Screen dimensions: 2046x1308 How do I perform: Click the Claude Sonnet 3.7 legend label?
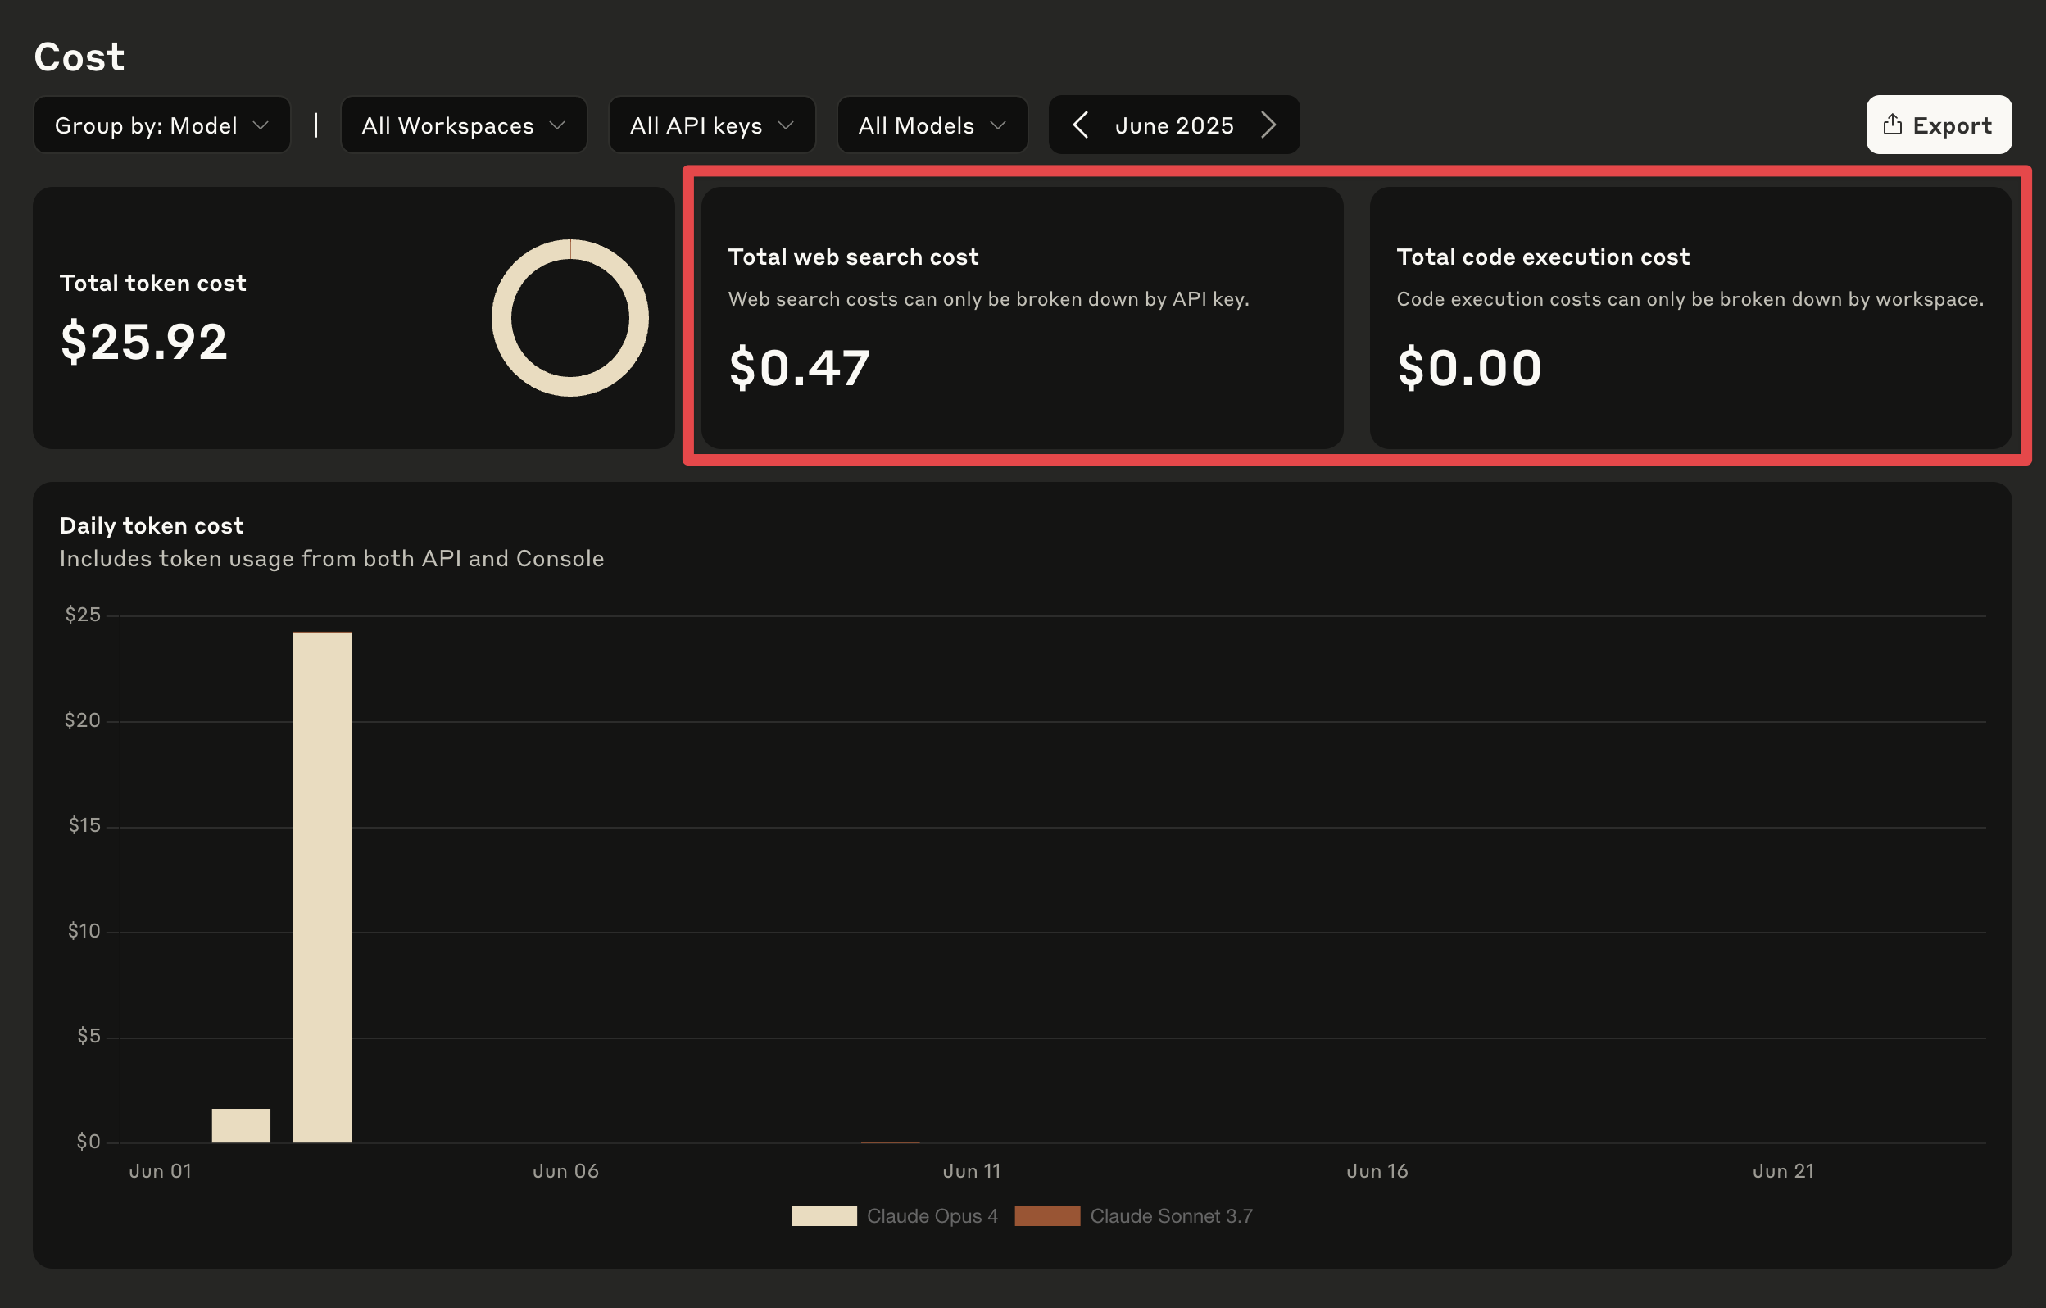coord(1171,1216)
